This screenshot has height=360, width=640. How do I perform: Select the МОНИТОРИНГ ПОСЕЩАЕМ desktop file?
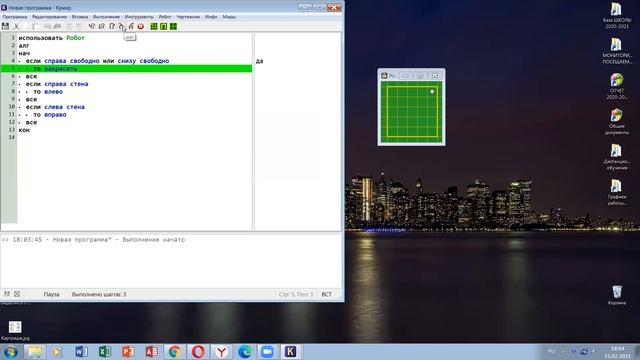(616, 51)
